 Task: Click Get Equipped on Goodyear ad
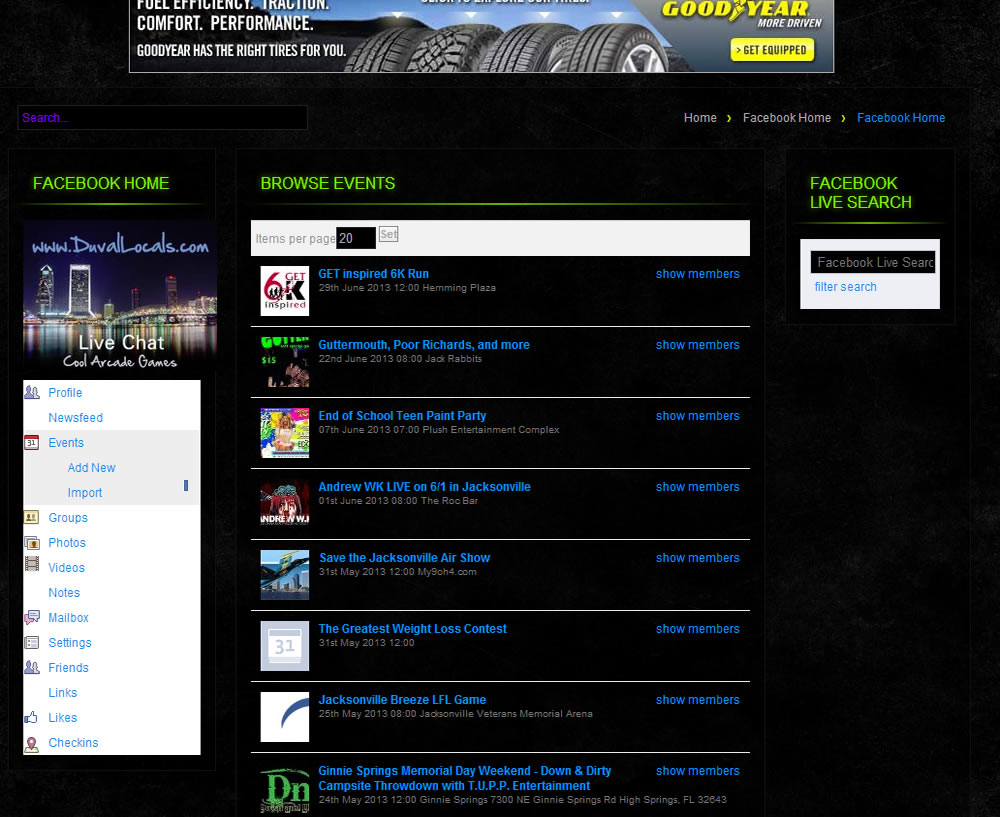point(772,50)
